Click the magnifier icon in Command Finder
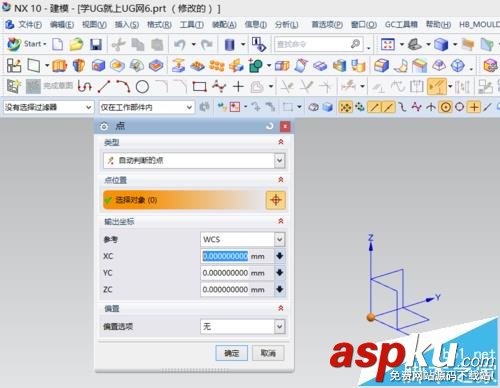The height and width of the screenshot is (388, 500). coord(356,44)
